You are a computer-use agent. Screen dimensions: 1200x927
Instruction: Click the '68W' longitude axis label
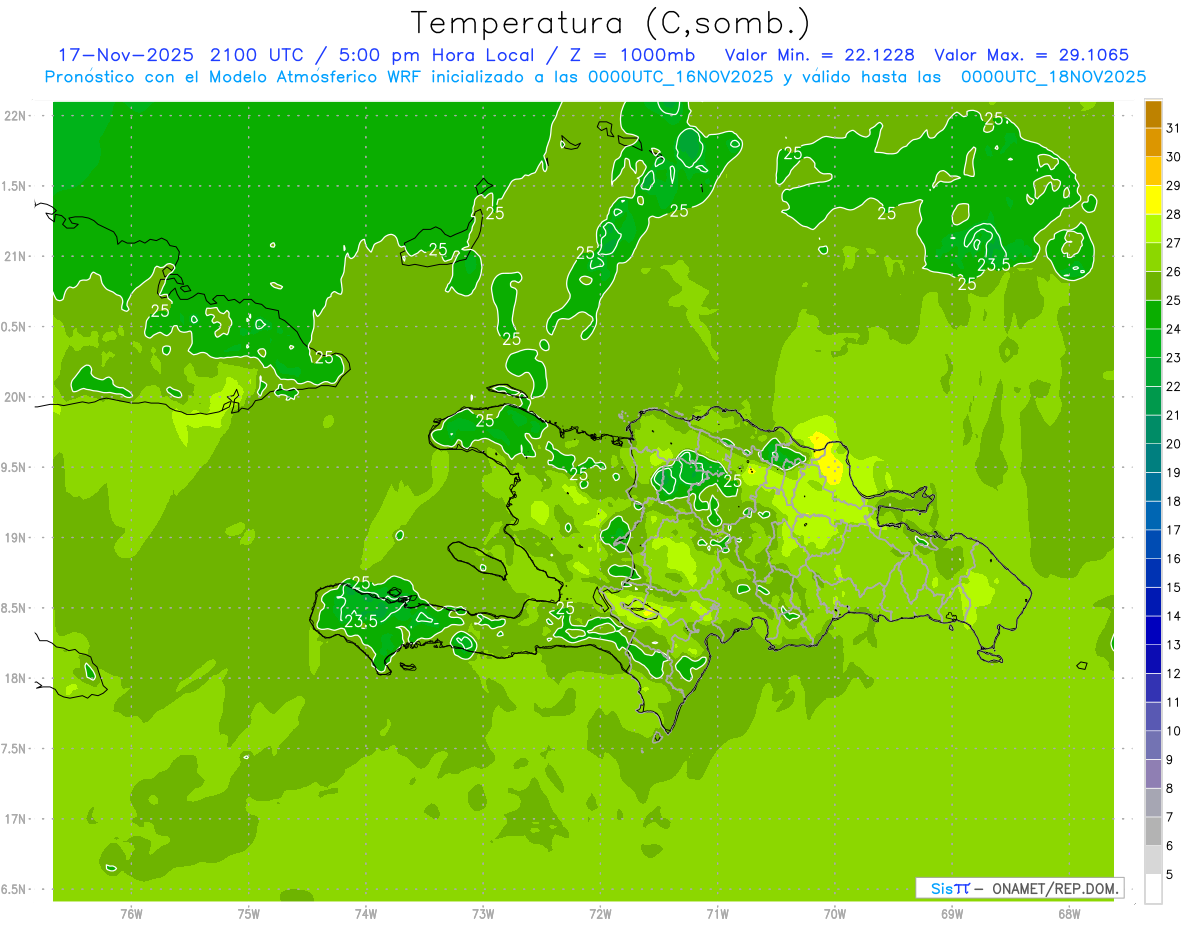pos(1069,913)
